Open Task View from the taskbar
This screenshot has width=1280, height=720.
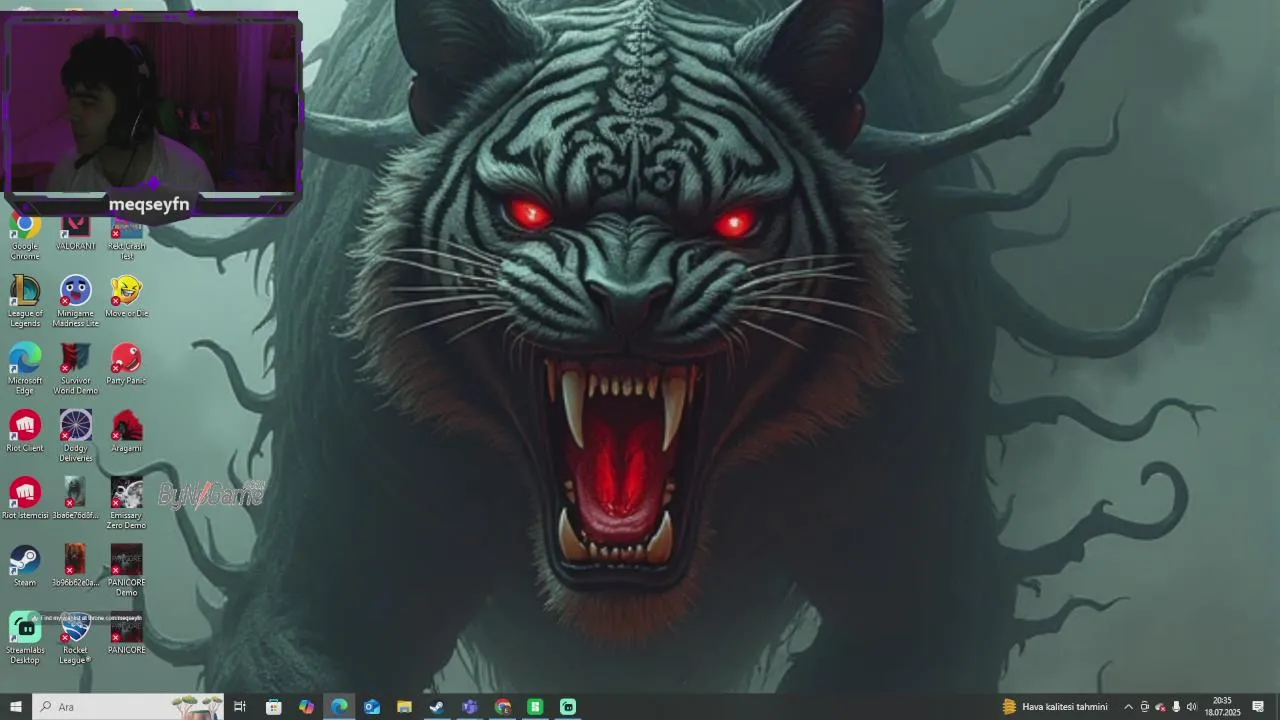point(240,707)
